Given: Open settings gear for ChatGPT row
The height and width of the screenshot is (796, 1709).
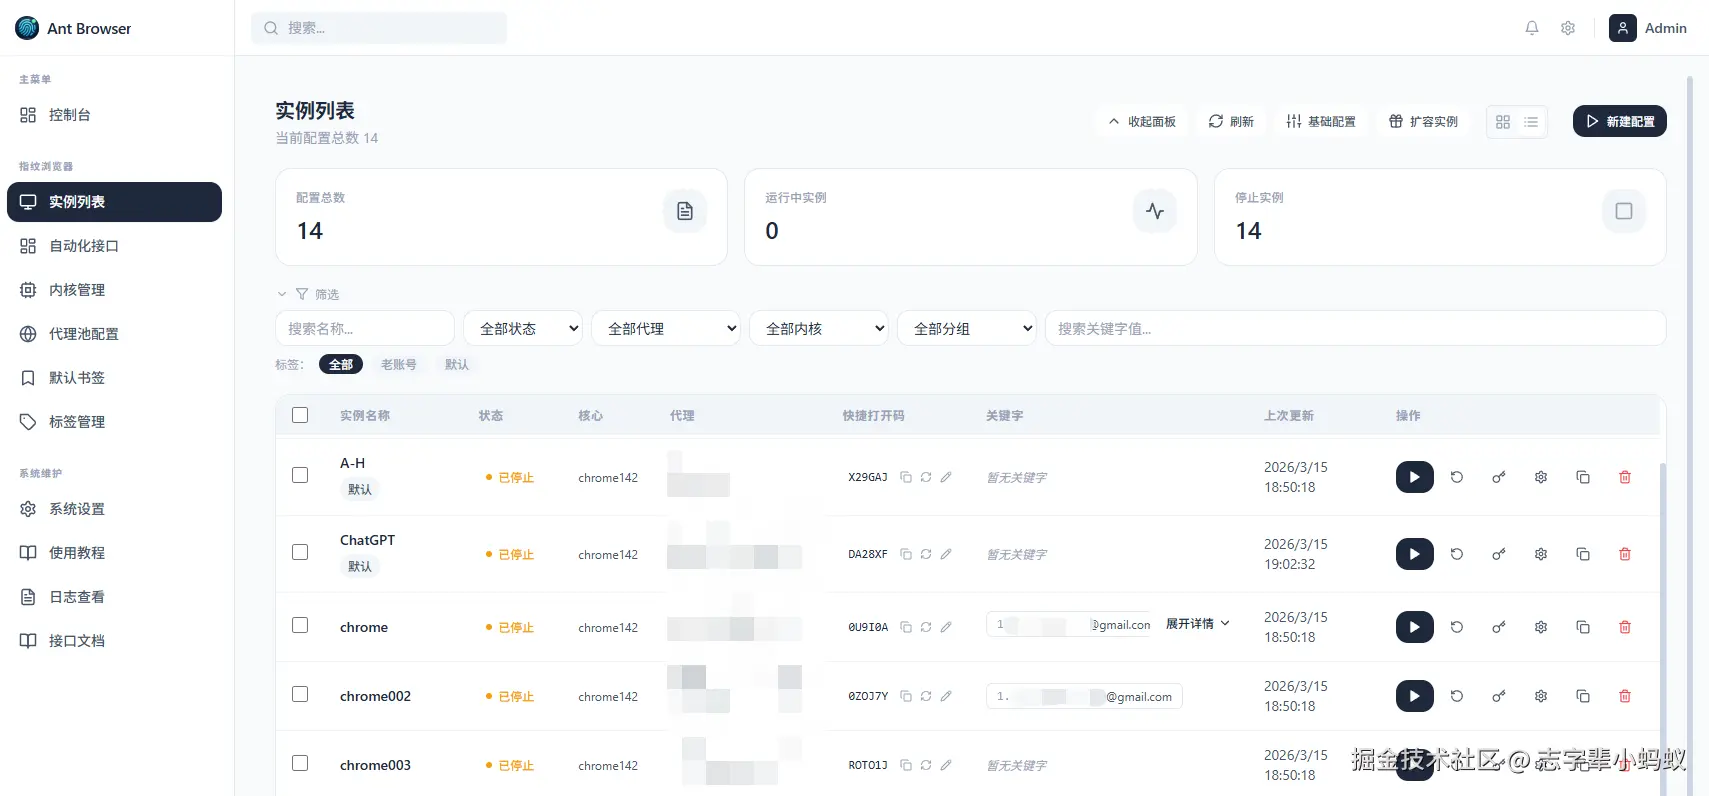Looking at the screenshot, I should point(1541,554).
